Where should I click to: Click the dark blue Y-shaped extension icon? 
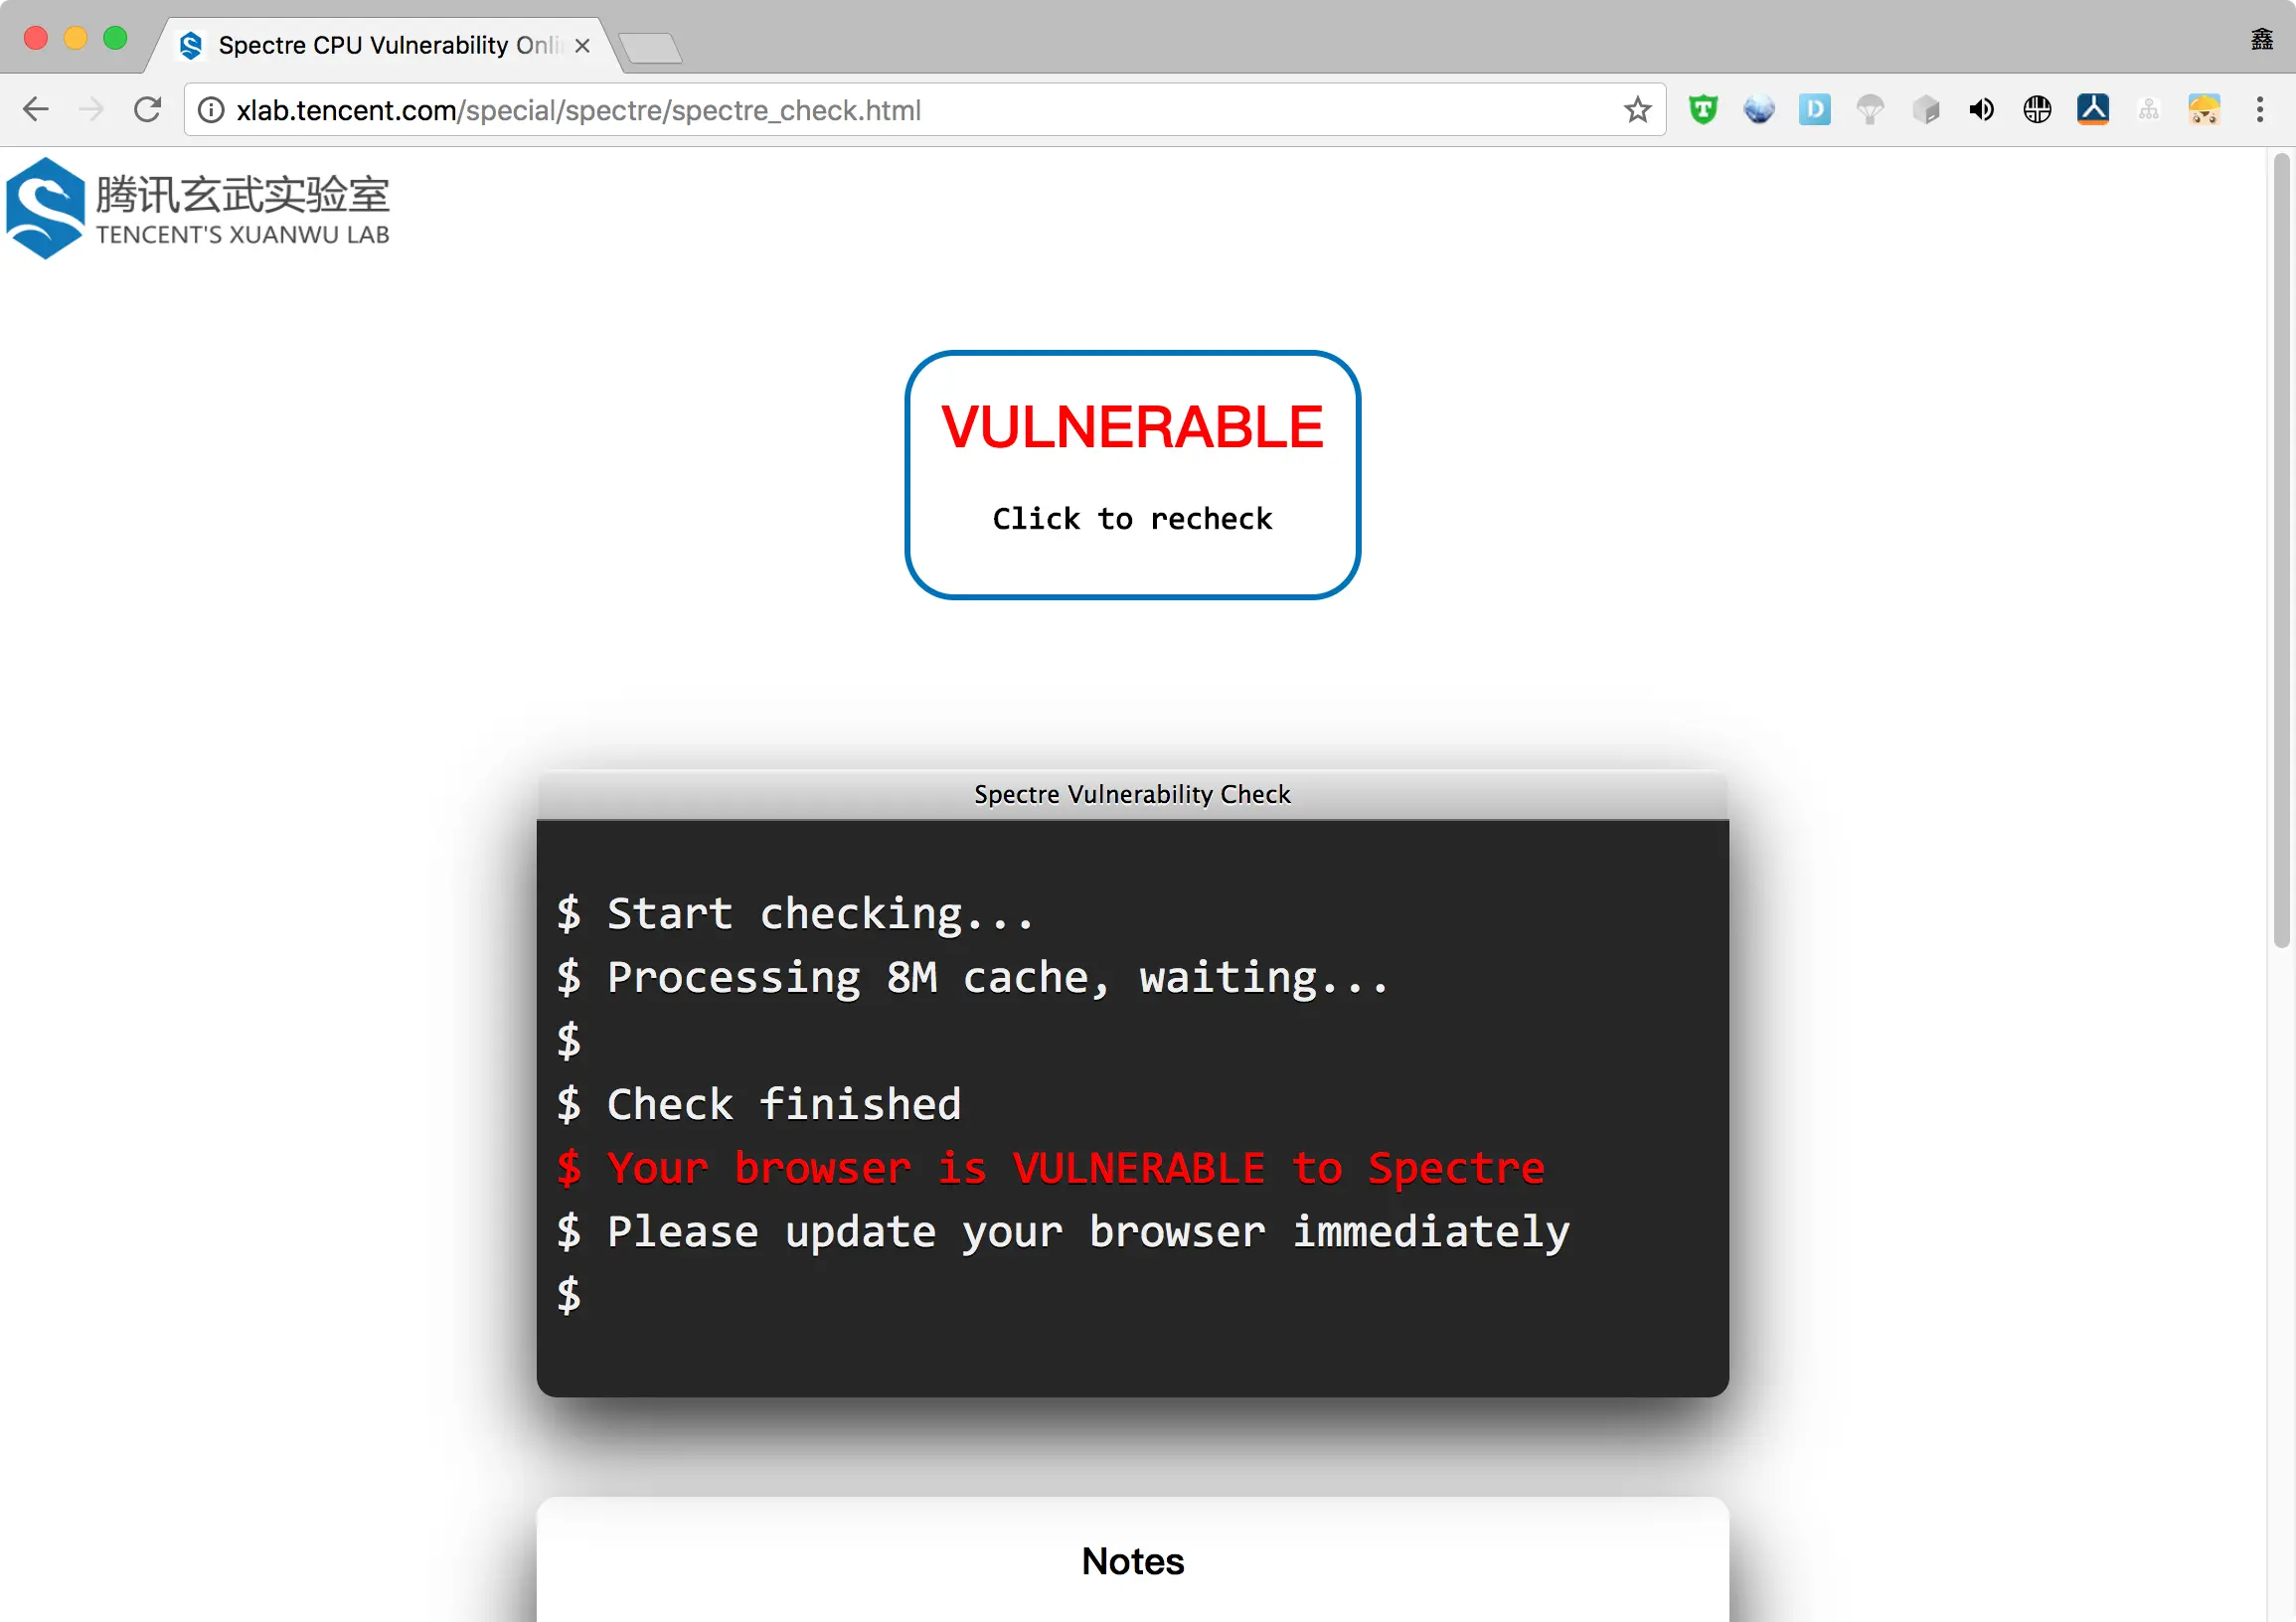[2093, 109]
